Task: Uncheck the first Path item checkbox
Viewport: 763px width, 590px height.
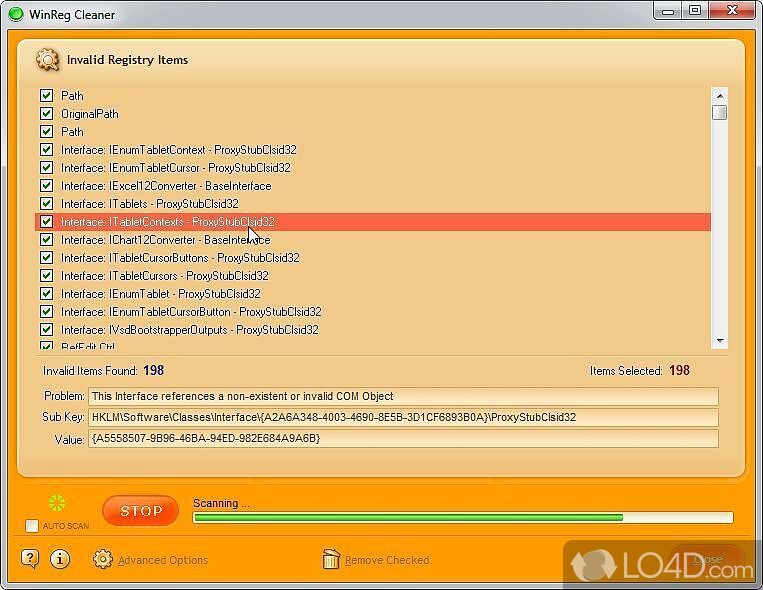Action: point(47,95)
